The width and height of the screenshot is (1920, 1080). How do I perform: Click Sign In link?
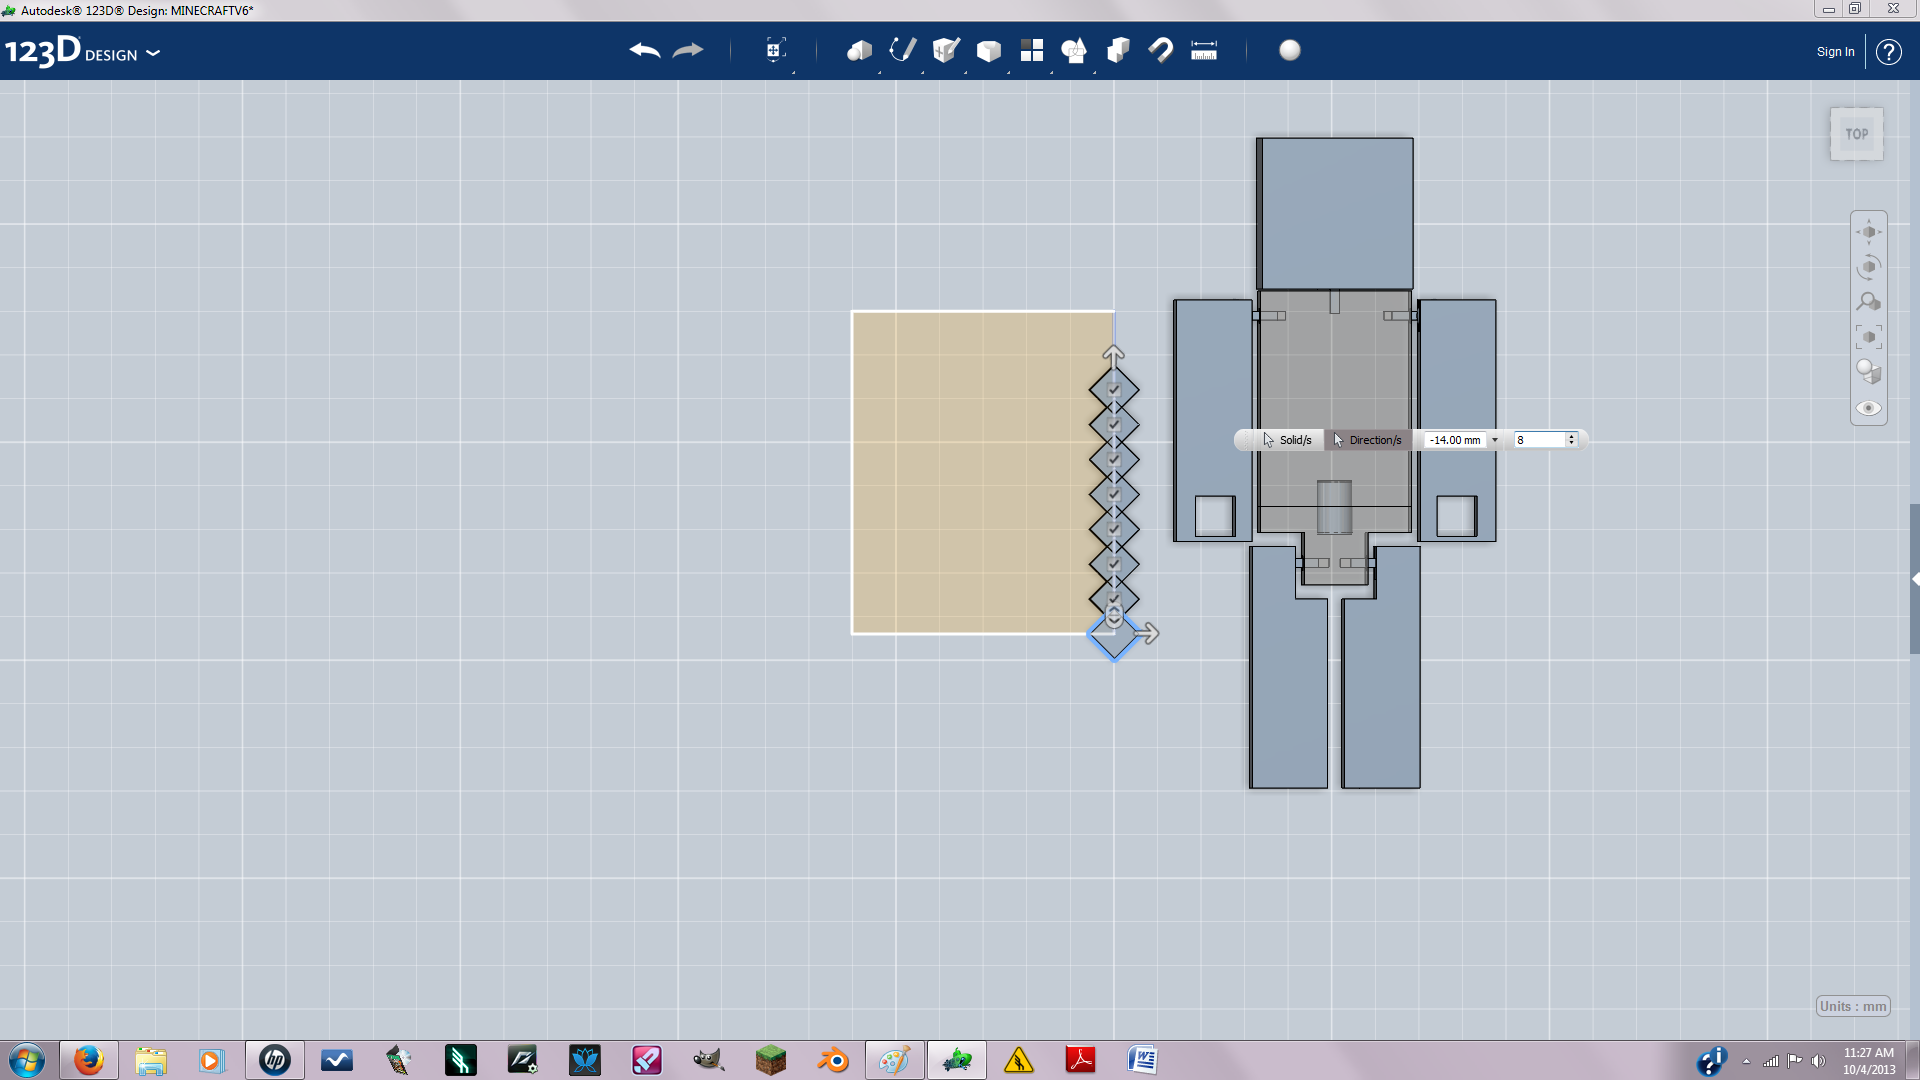coord(1835,52)
